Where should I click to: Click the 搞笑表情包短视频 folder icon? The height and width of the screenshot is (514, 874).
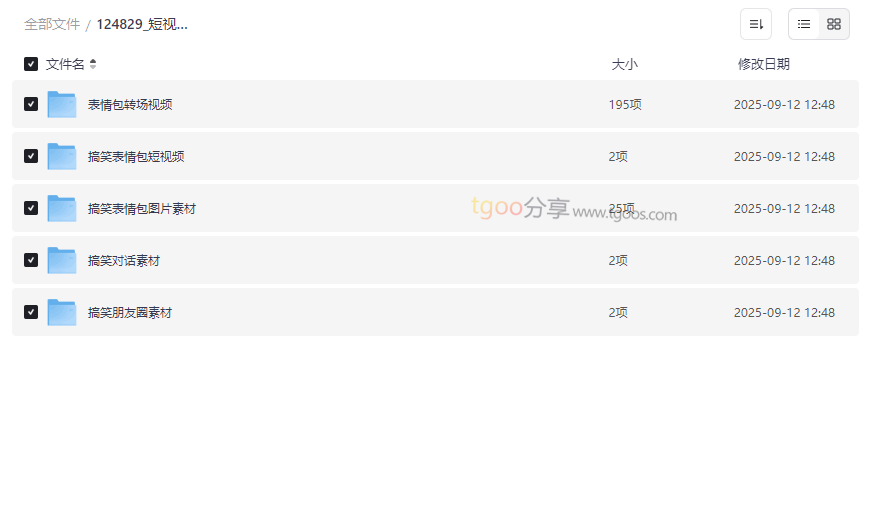click(62, 157)
